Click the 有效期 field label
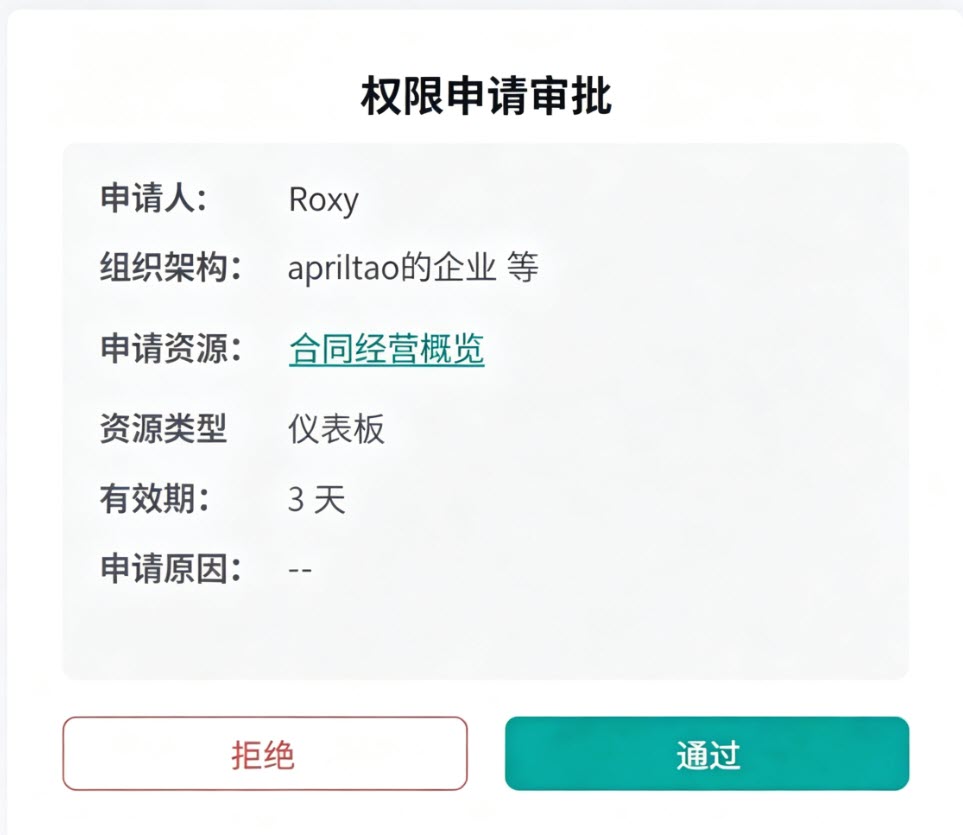Screen dimensions: 963x835 (x=155, y=498)
